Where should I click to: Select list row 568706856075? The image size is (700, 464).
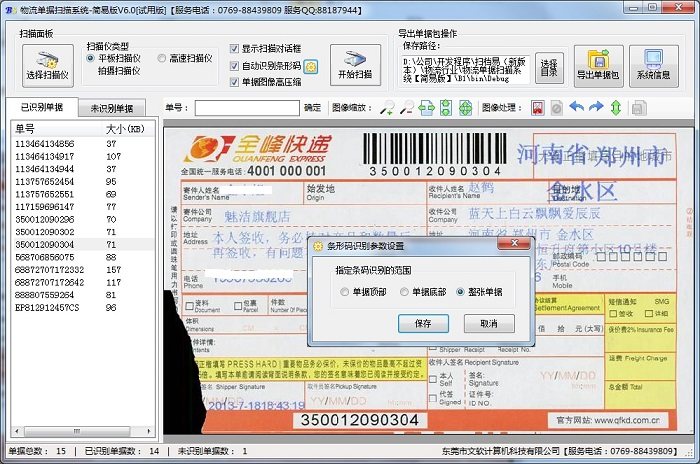[x=83, y=257]
